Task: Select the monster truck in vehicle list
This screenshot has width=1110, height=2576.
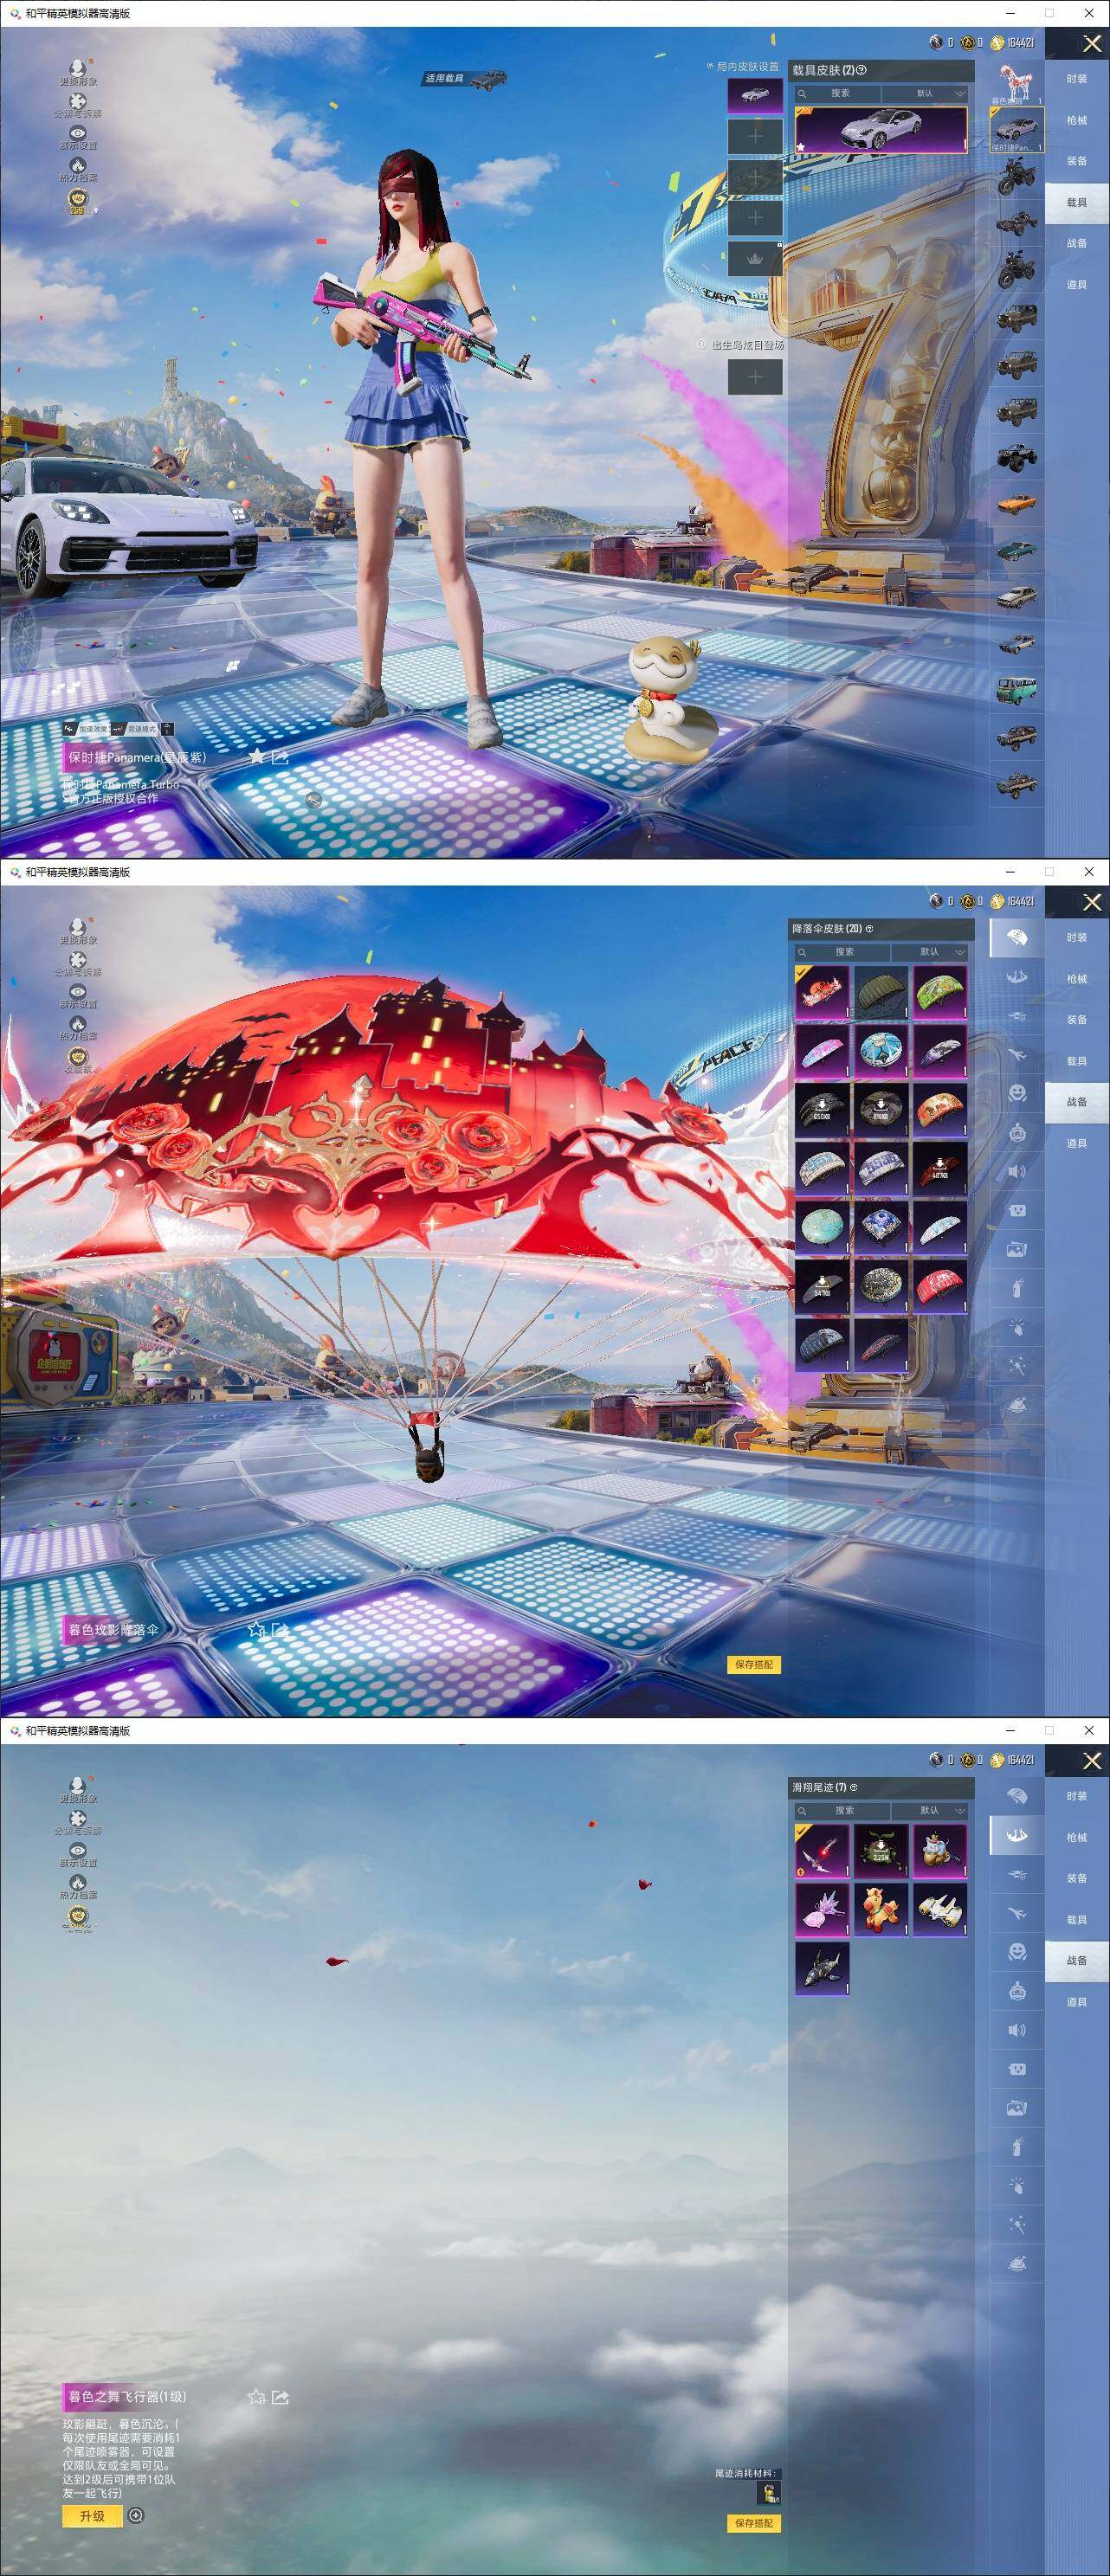Action: tap(1016, 456)
